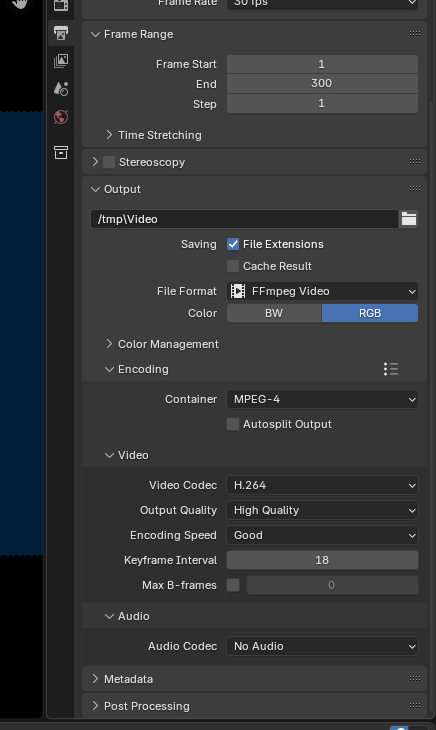This screenshot has width=436, height=730.
Task: Click the Saving label
Action: pyautogui.click(x=199, y=244)
